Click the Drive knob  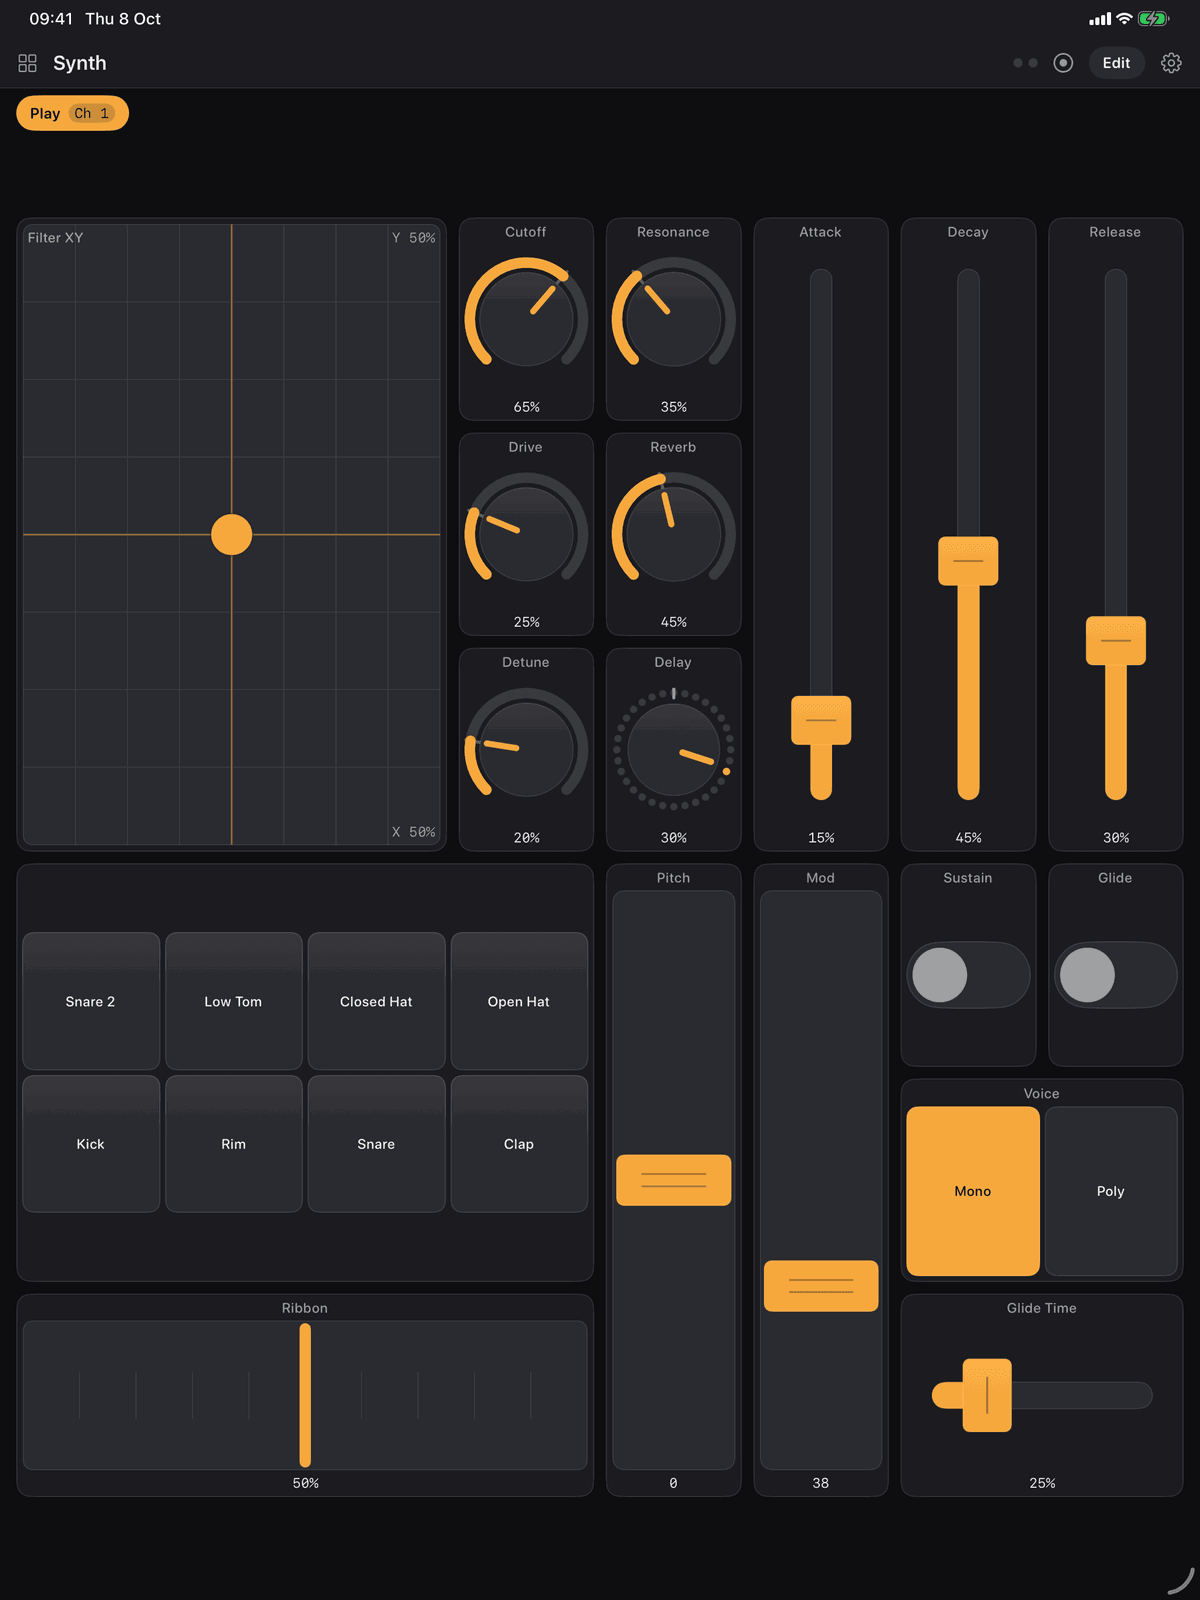526,534
